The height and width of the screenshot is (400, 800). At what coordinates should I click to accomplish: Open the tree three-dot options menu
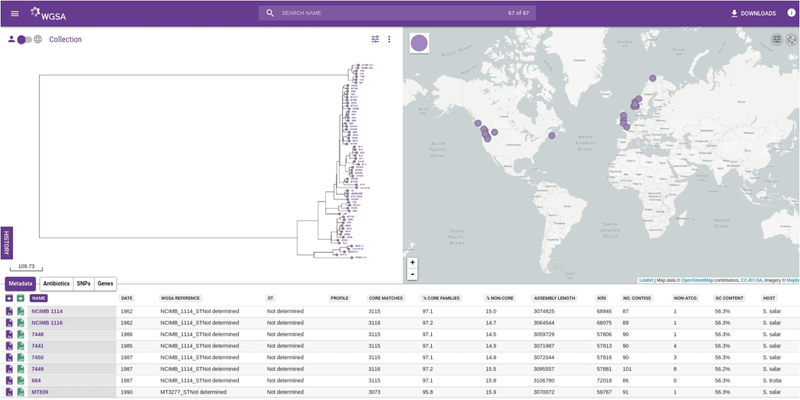tap(389, 39)
